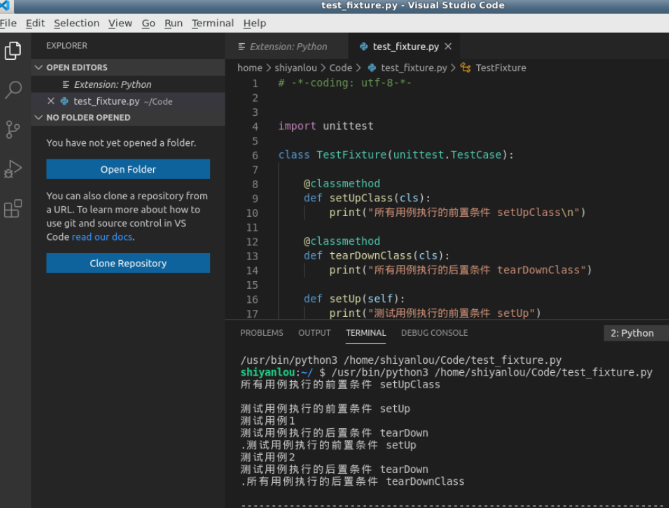Click the EXPLORER panel title

(67, 46)
